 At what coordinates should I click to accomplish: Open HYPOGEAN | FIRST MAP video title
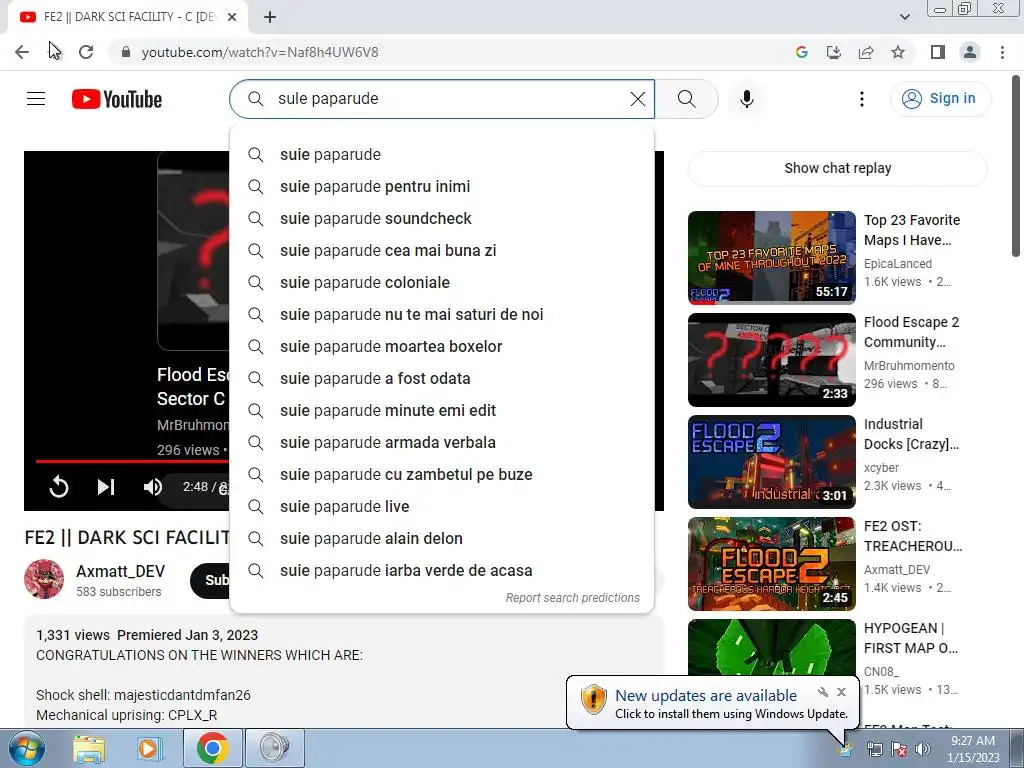(x=911, y=638)
